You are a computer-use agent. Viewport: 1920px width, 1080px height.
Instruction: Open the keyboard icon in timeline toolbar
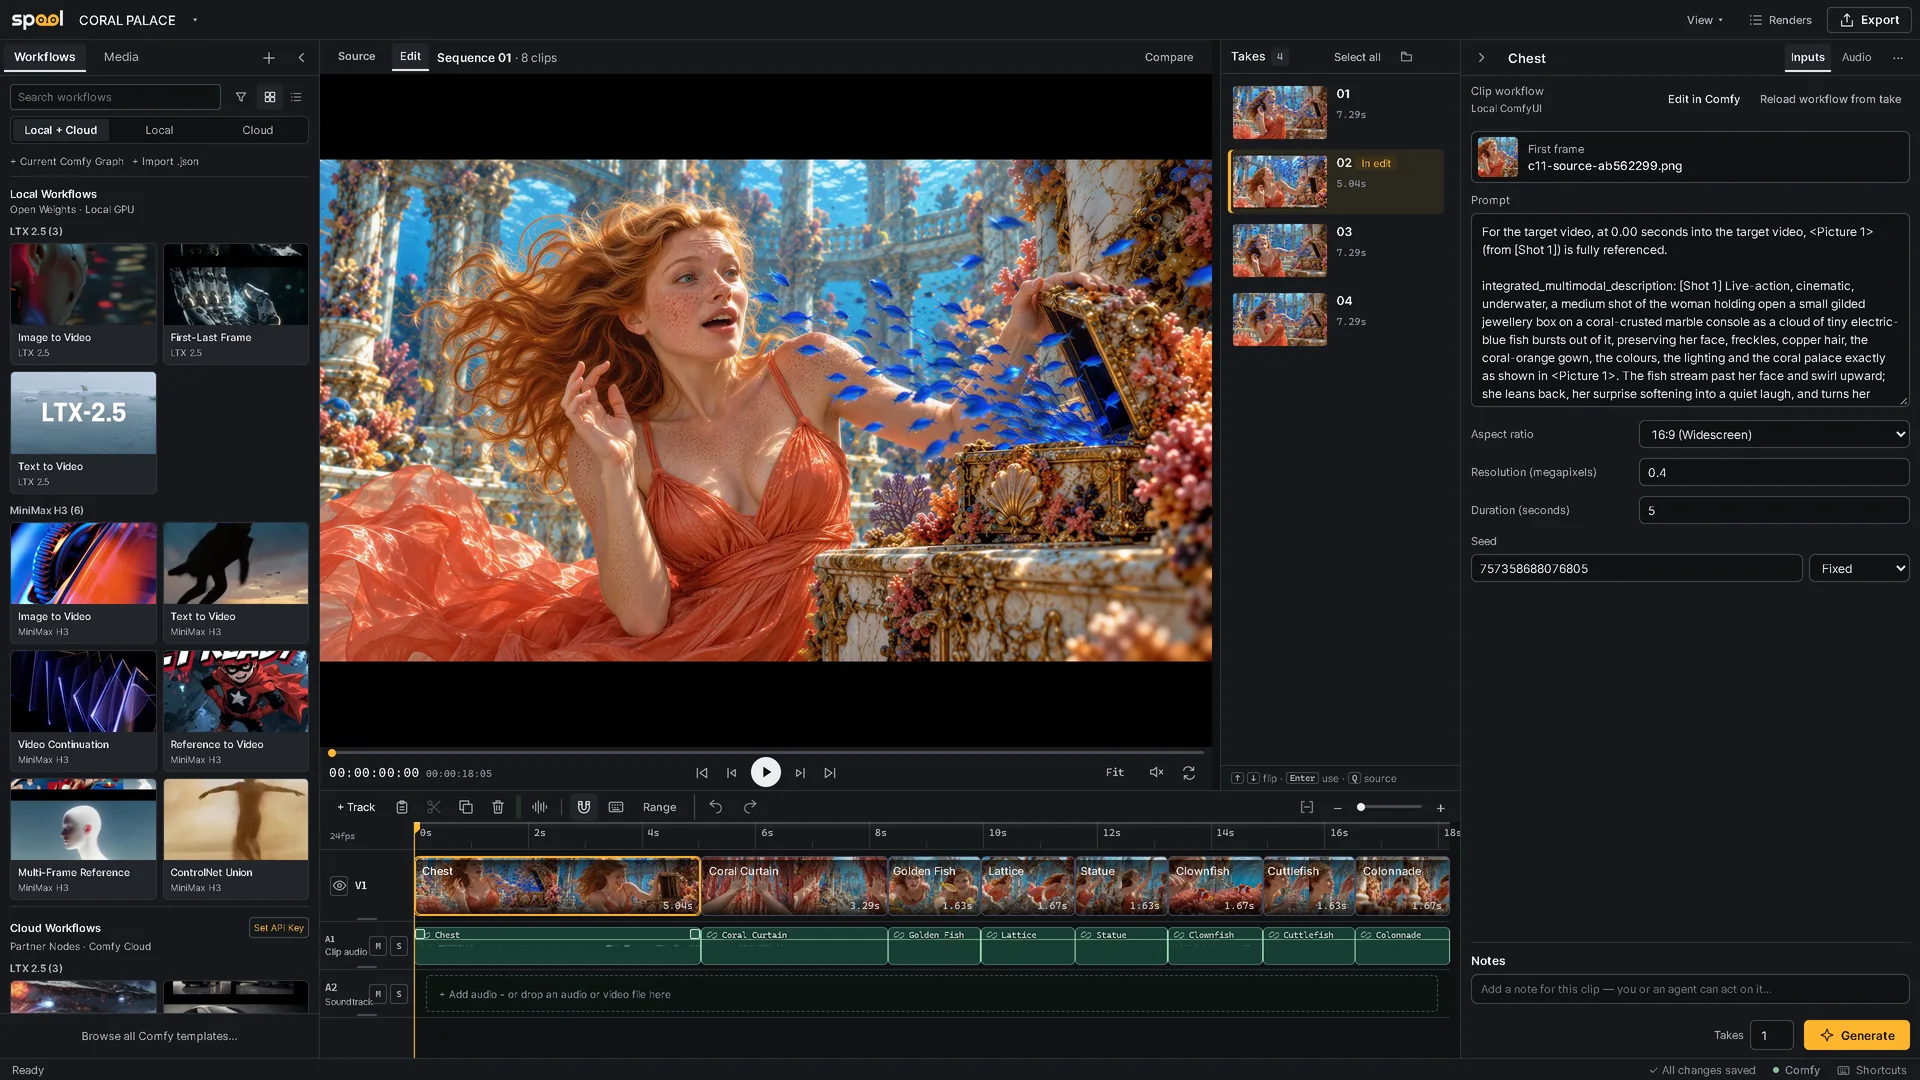pyautogui.click(x=616, y=807)
